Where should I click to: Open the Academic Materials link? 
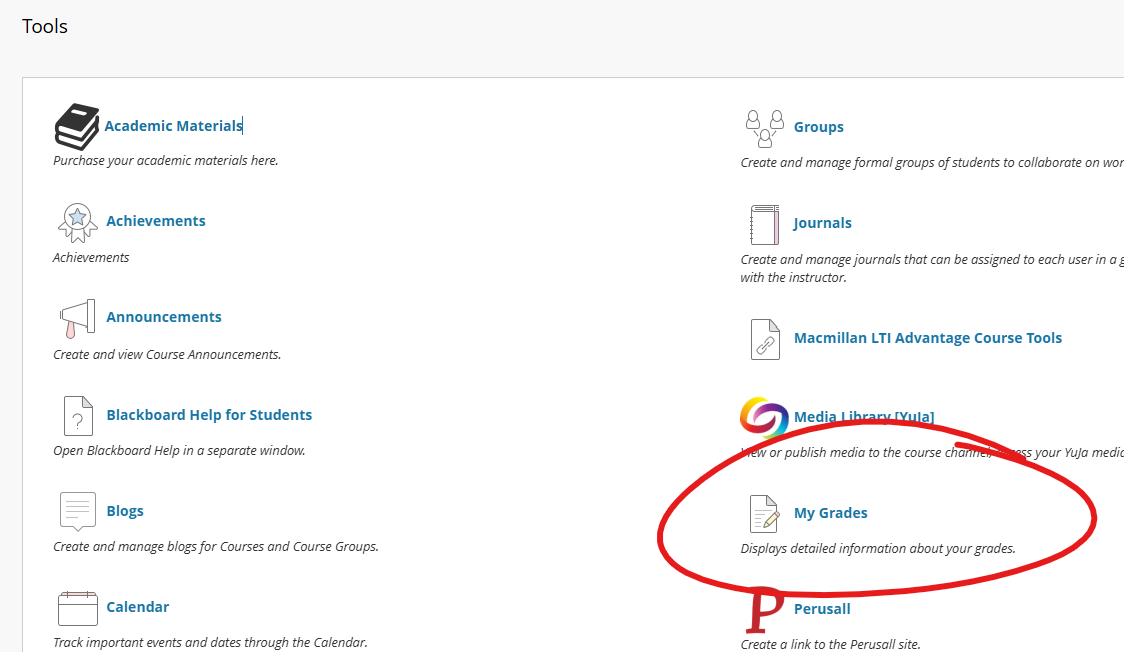[x=173, y=125]
